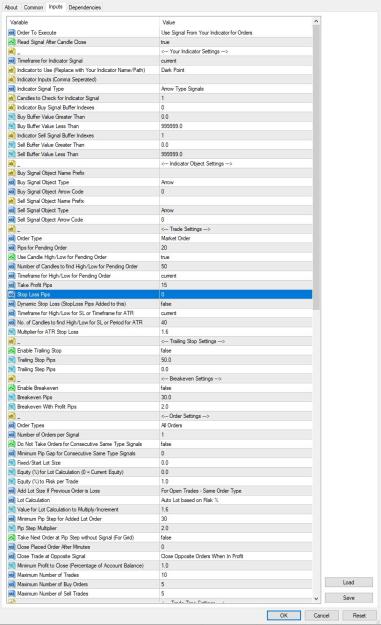Click the icon beside Dynamic Stop Loss
The height and width of the screenshot is (625, 381).
point(12,304)
